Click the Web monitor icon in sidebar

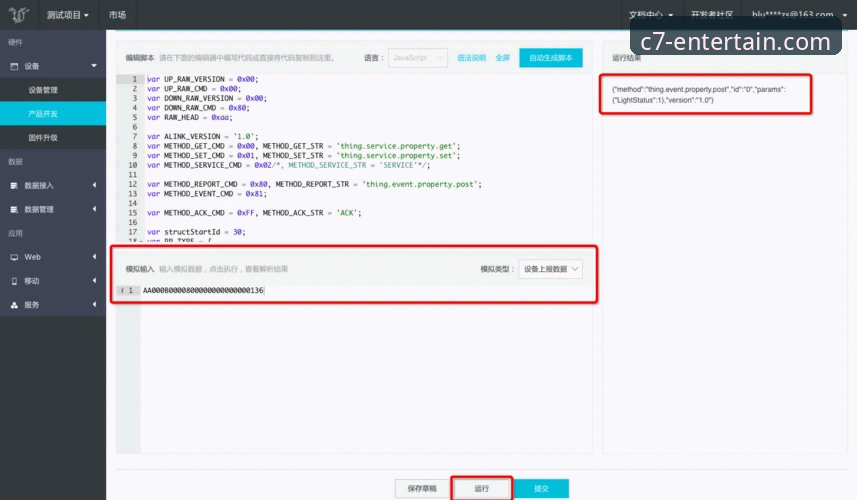[x=14, y=257]
